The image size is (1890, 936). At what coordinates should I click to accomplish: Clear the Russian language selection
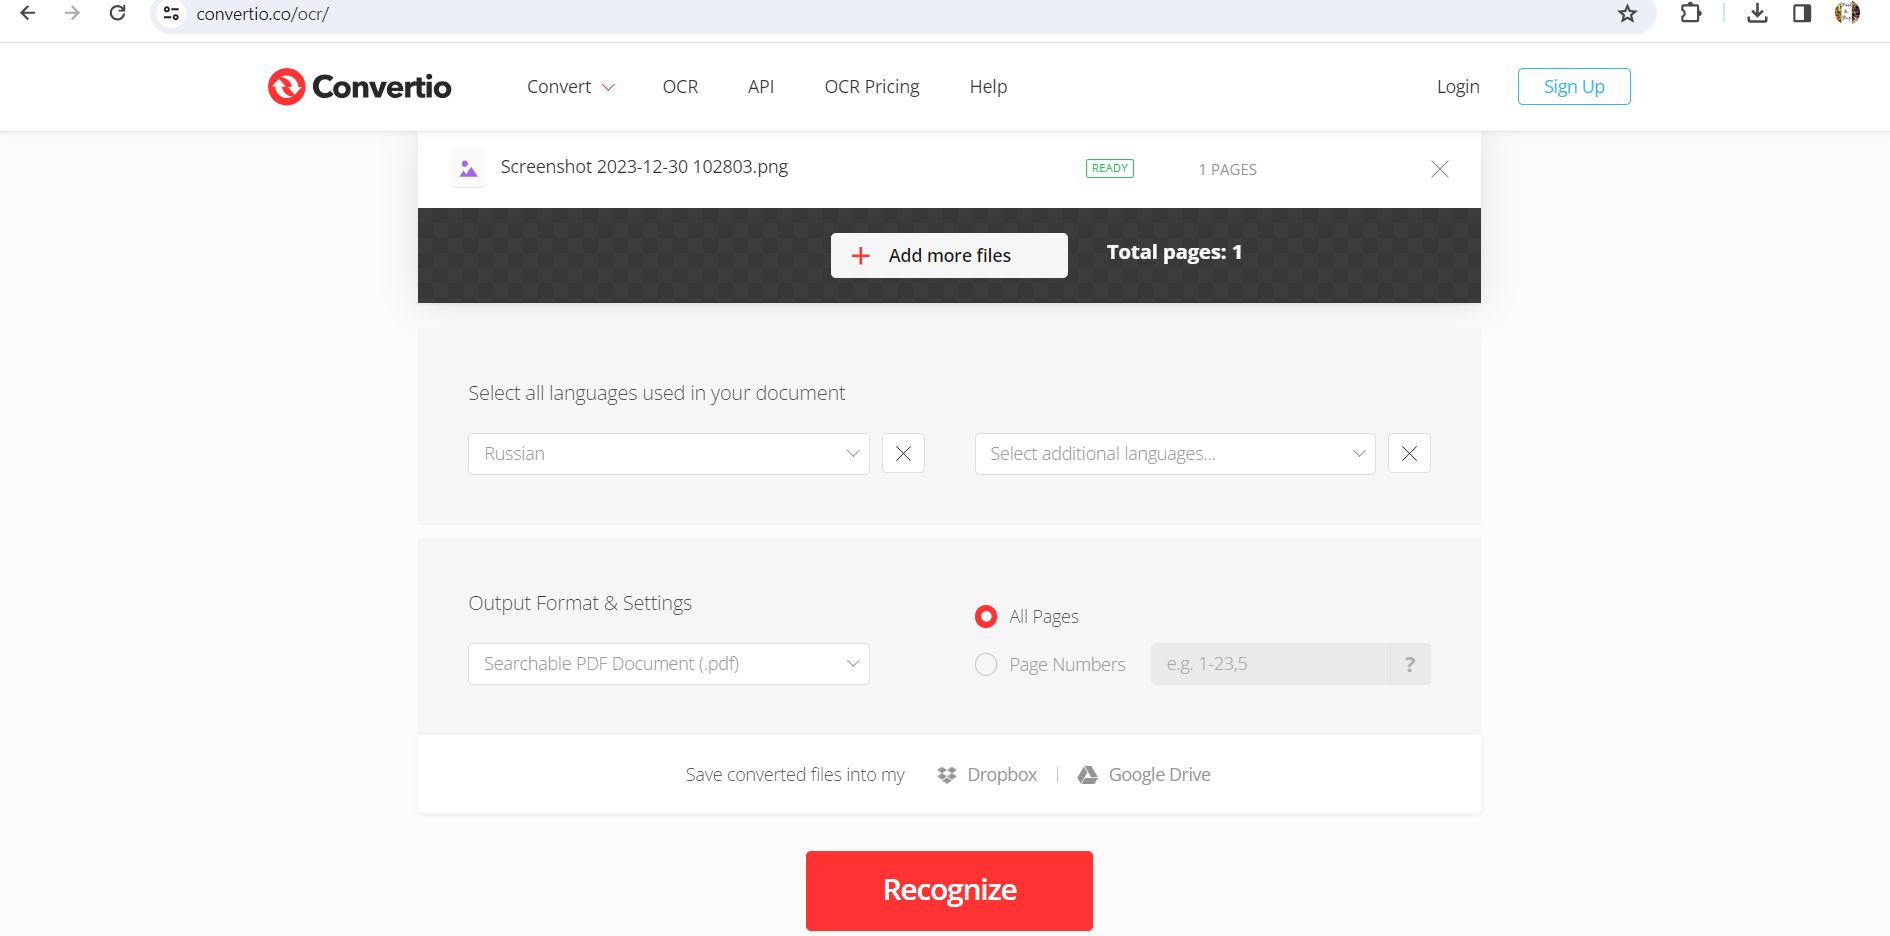click(902, 453)
